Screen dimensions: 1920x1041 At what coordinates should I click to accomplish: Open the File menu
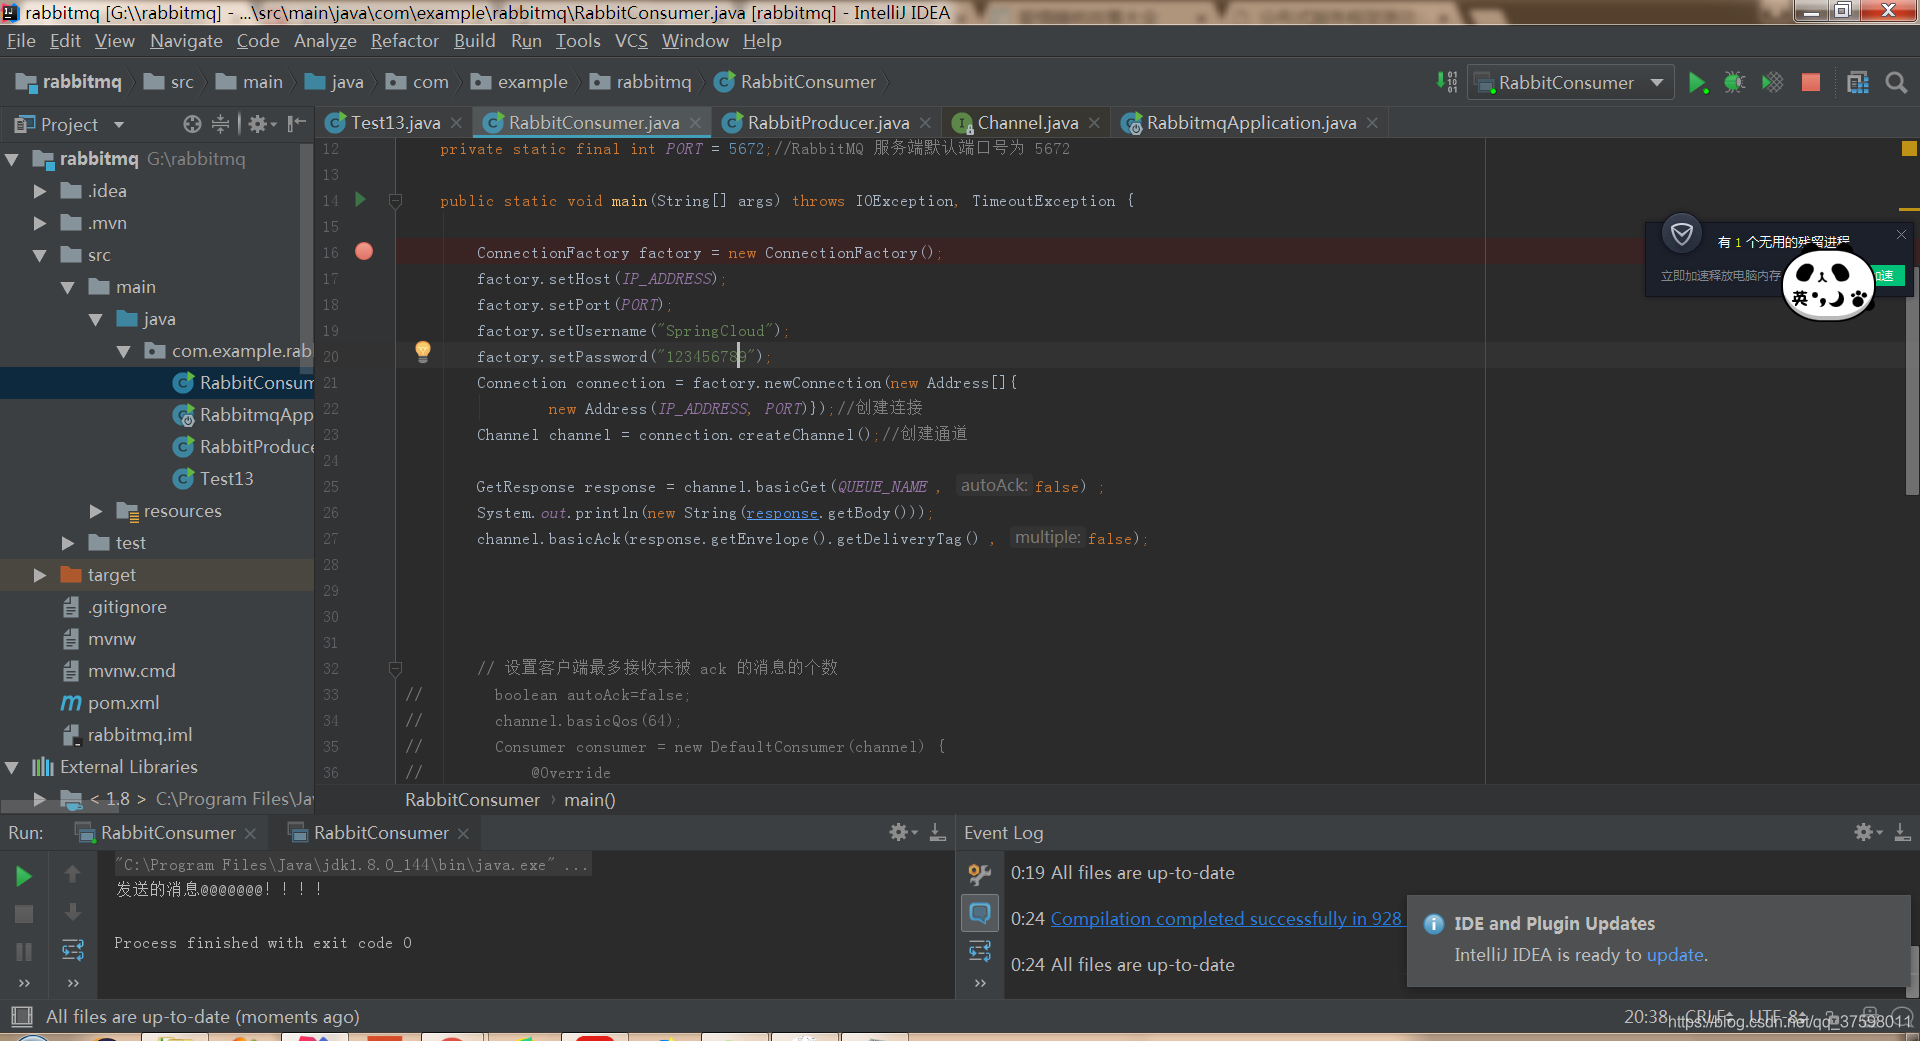coord(21,41)
